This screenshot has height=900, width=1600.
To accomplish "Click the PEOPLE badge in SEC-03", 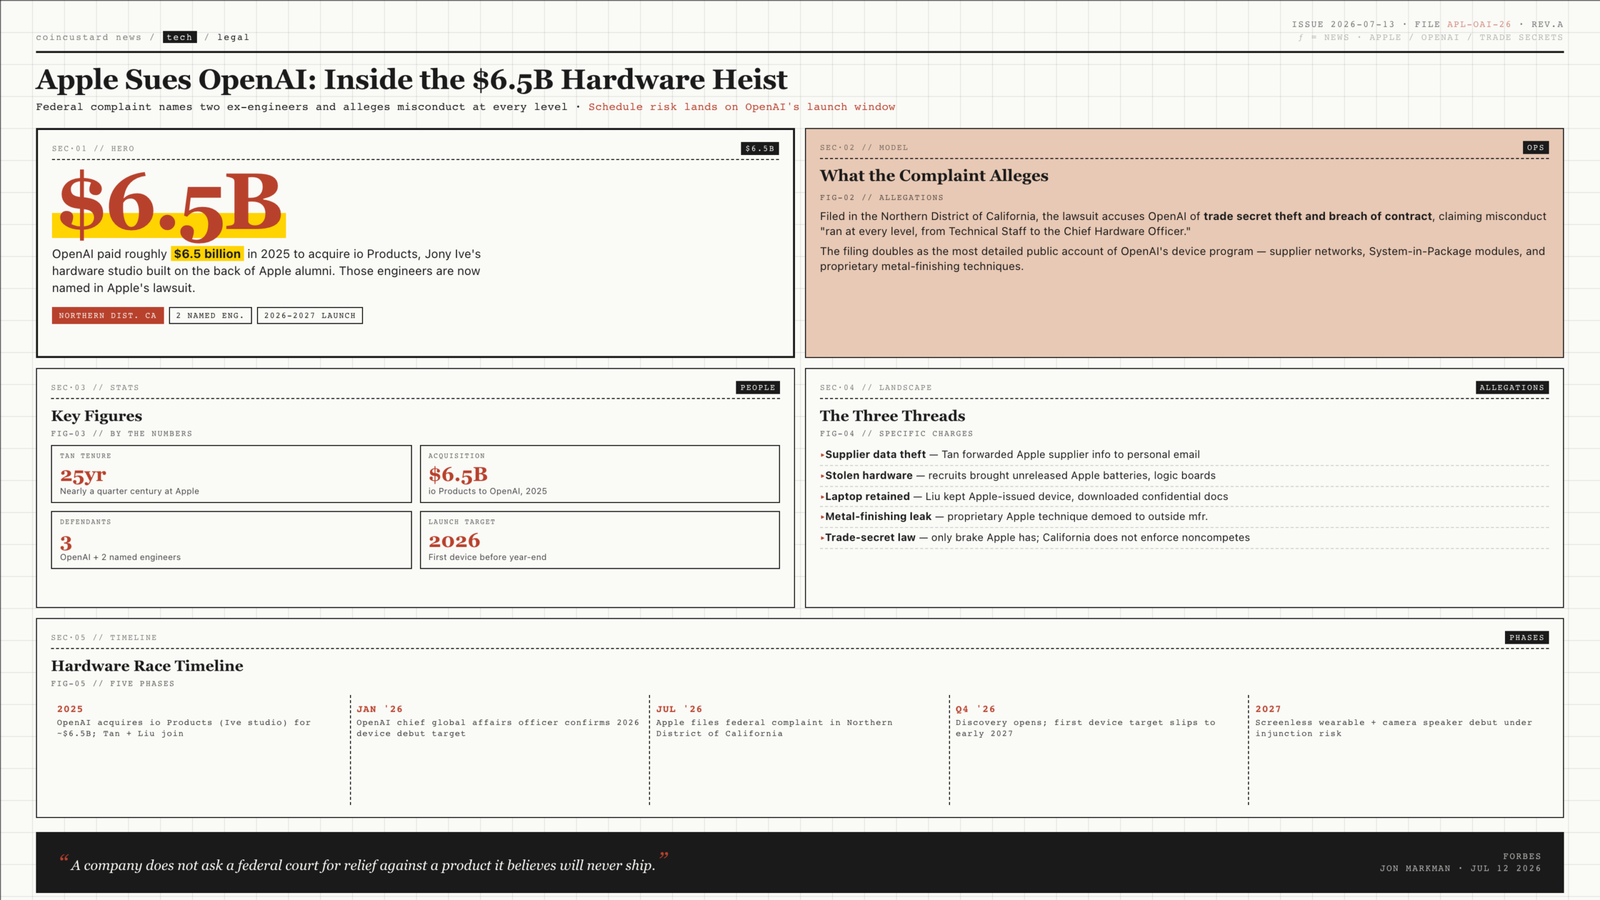I will [757, 387].
